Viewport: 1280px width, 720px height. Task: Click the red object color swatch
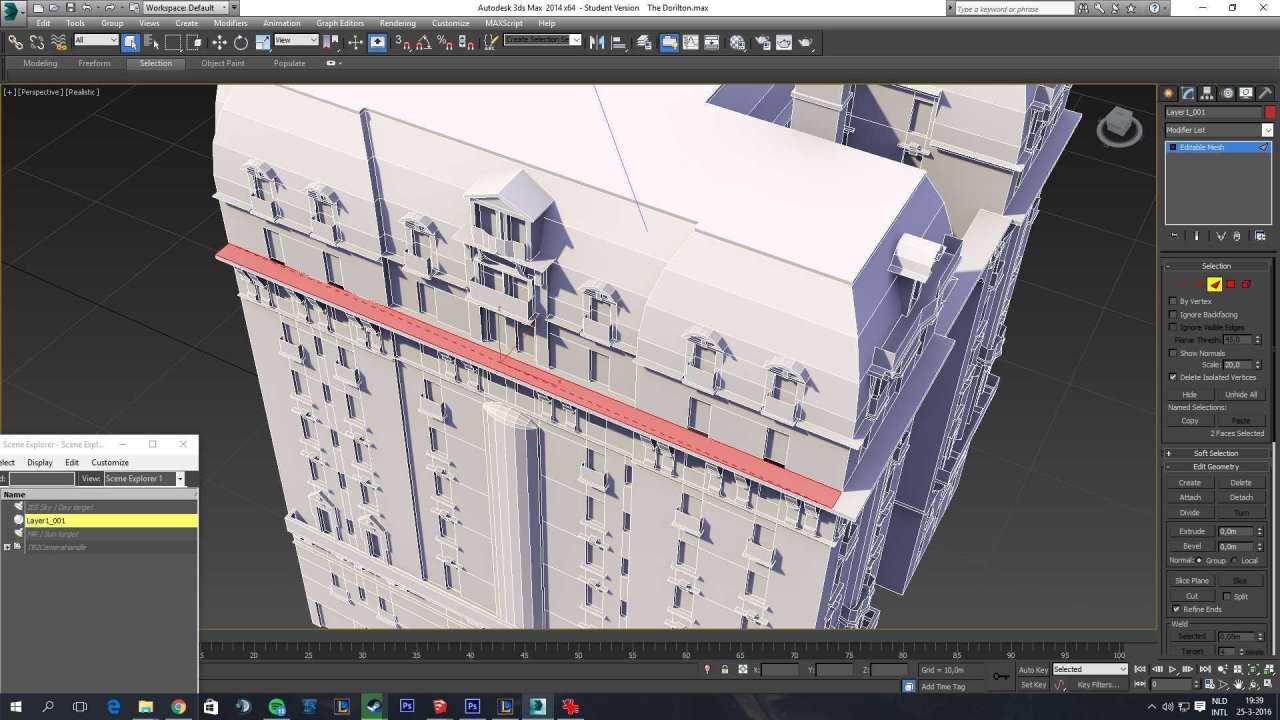tap(1270, 112)
